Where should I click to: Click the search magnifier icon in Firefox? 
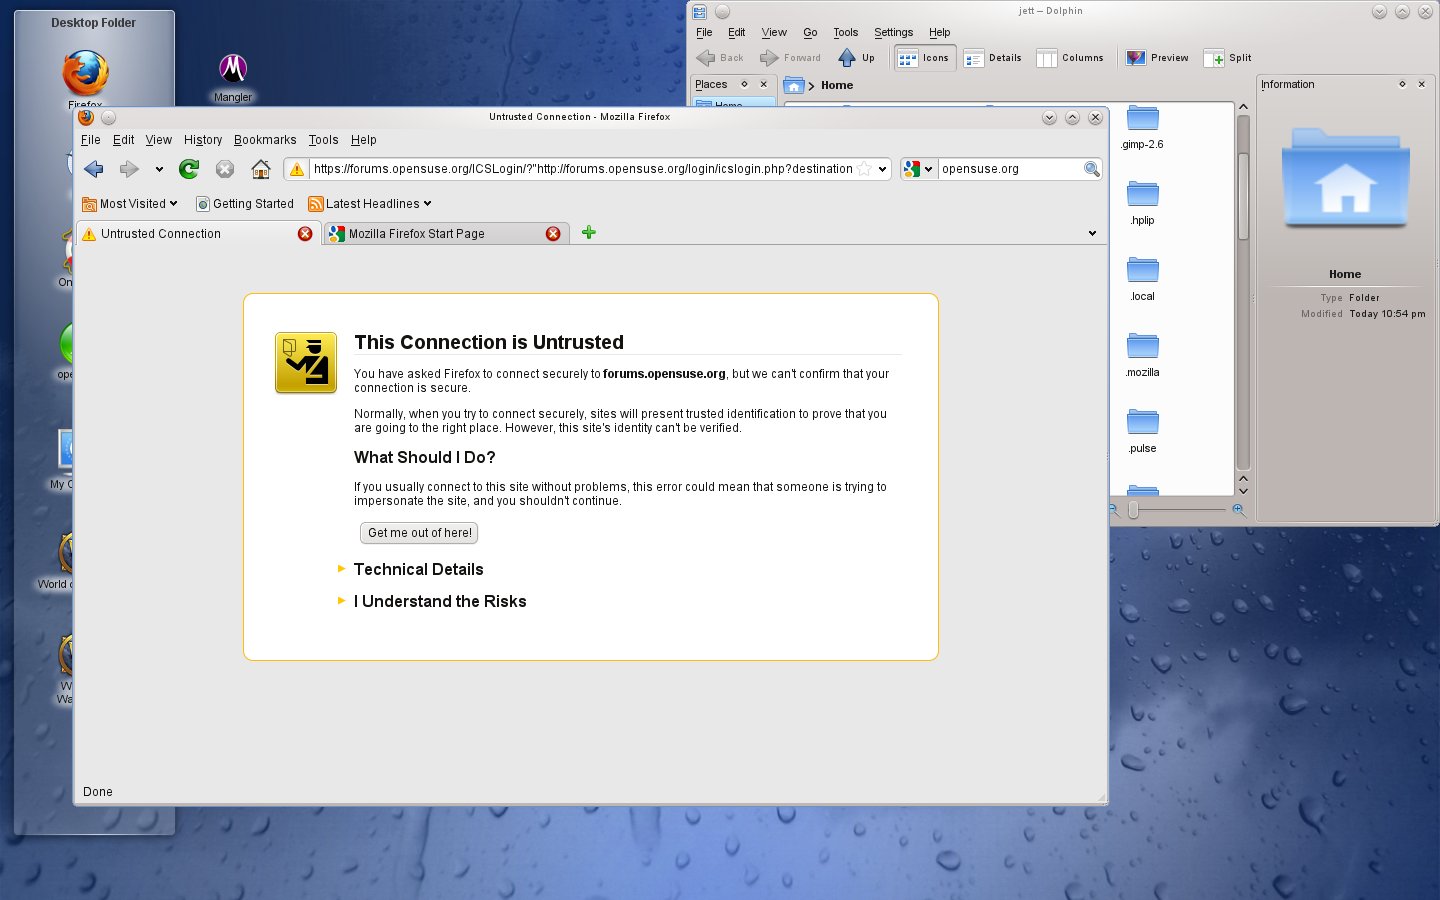(x=1092, y=169)
